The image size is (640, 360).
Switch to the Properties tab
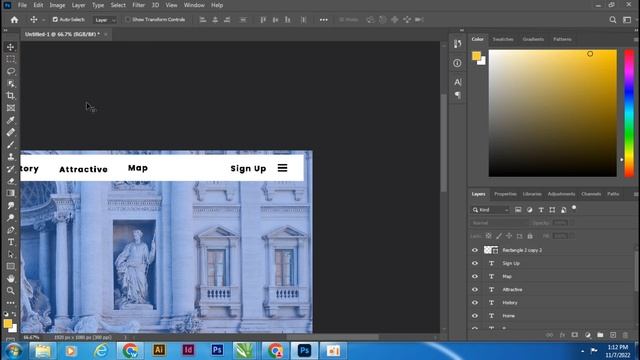click(x=505, y=194)
